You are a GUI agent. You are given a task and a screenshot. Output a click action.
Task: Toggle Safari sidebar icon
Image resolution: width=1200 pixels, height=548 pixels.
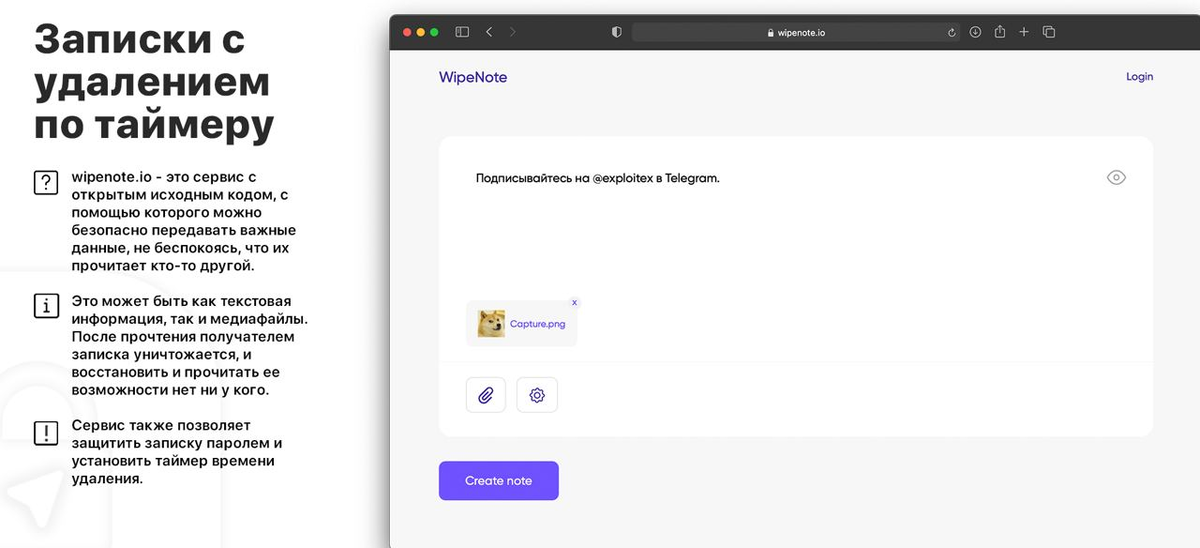pyautogui.click(x=462, y=32)
